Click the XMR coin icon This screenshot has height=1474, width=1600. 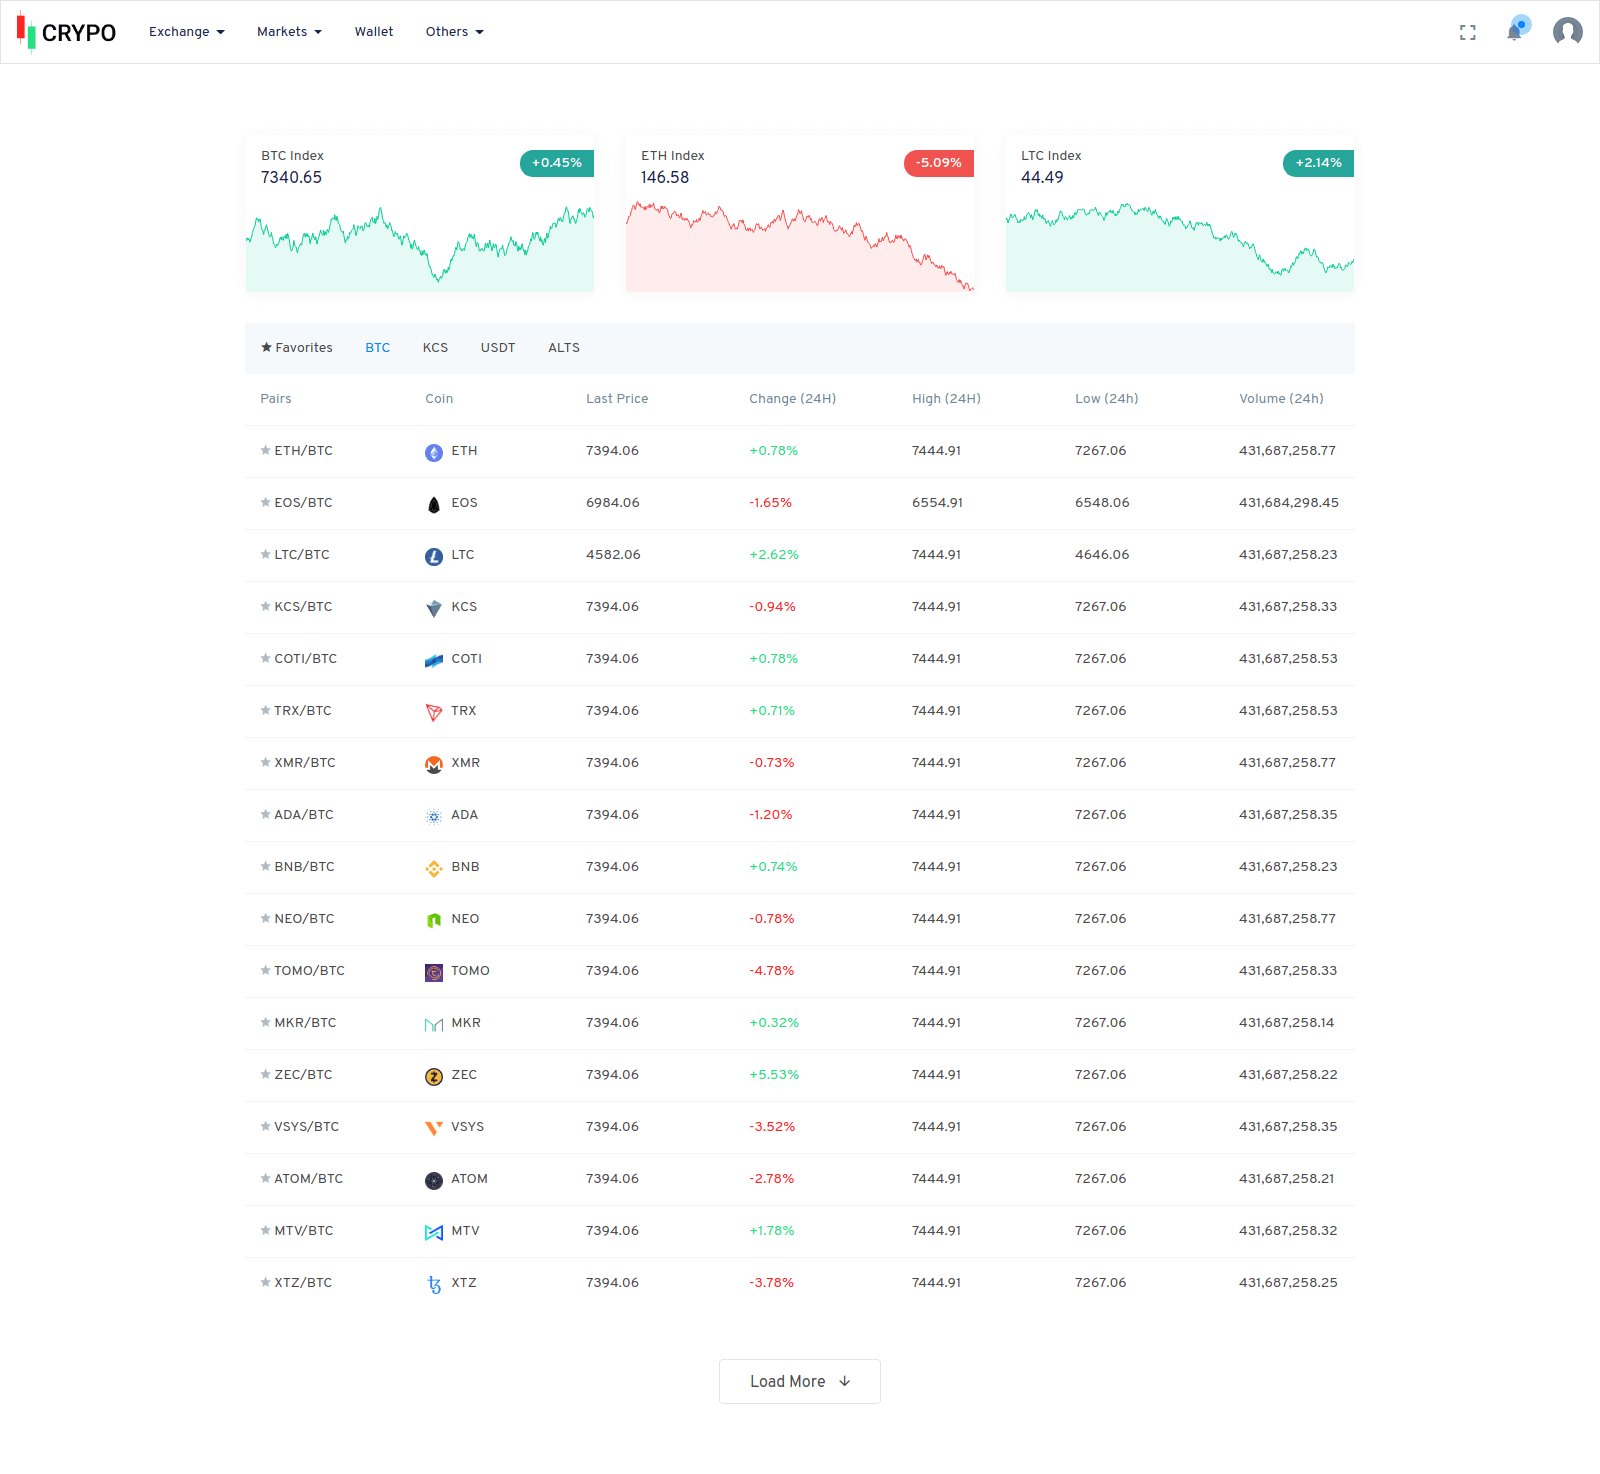[x=434, y=764]
